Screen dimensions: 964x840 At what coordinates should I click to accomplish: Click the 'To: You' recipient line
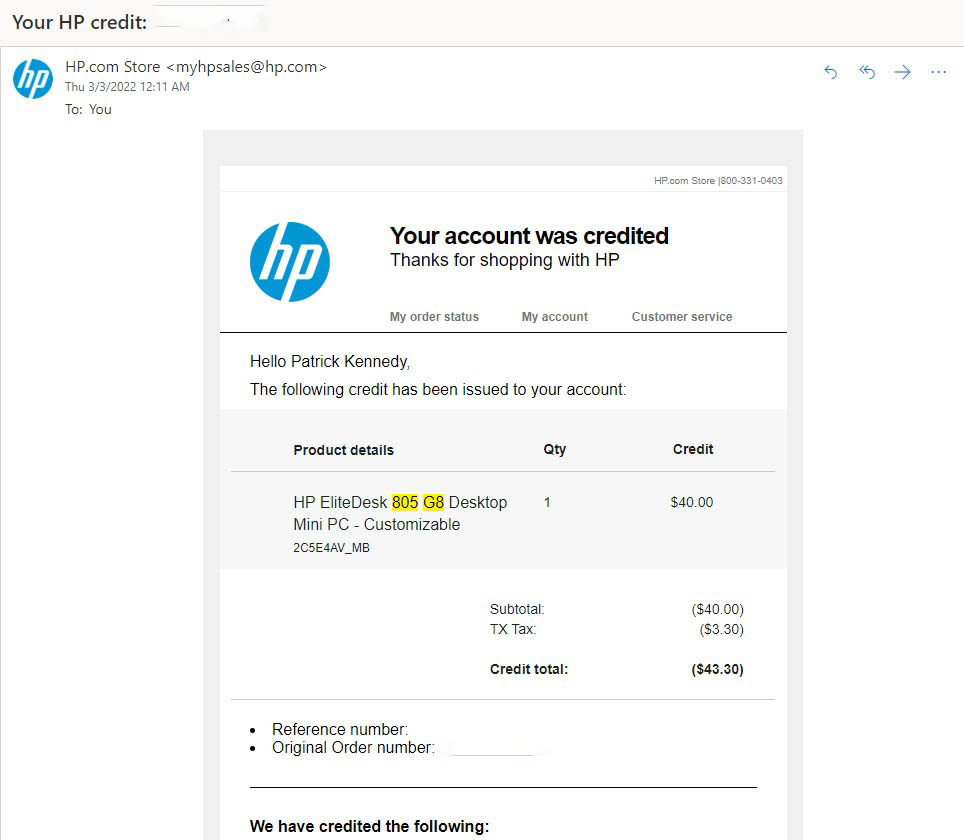click(x=88, y=109)
